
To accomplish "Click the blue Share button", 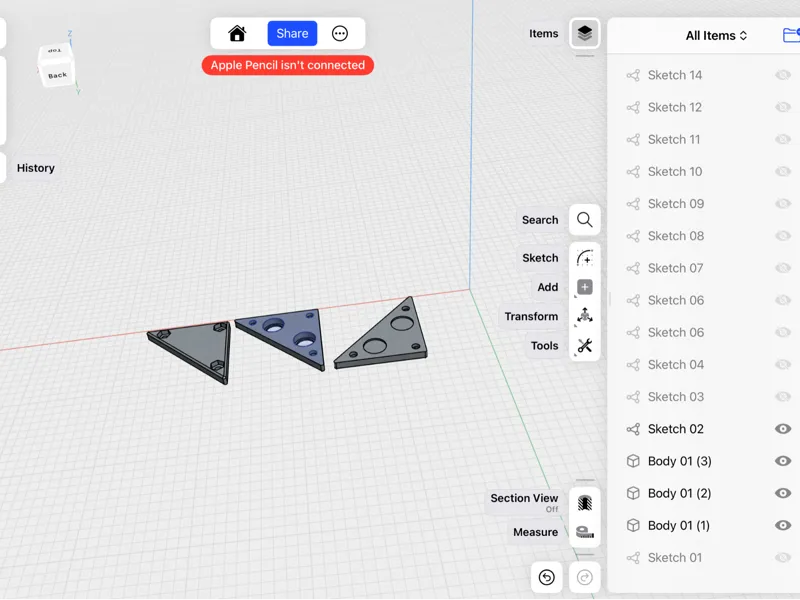I will coord(292,34).
